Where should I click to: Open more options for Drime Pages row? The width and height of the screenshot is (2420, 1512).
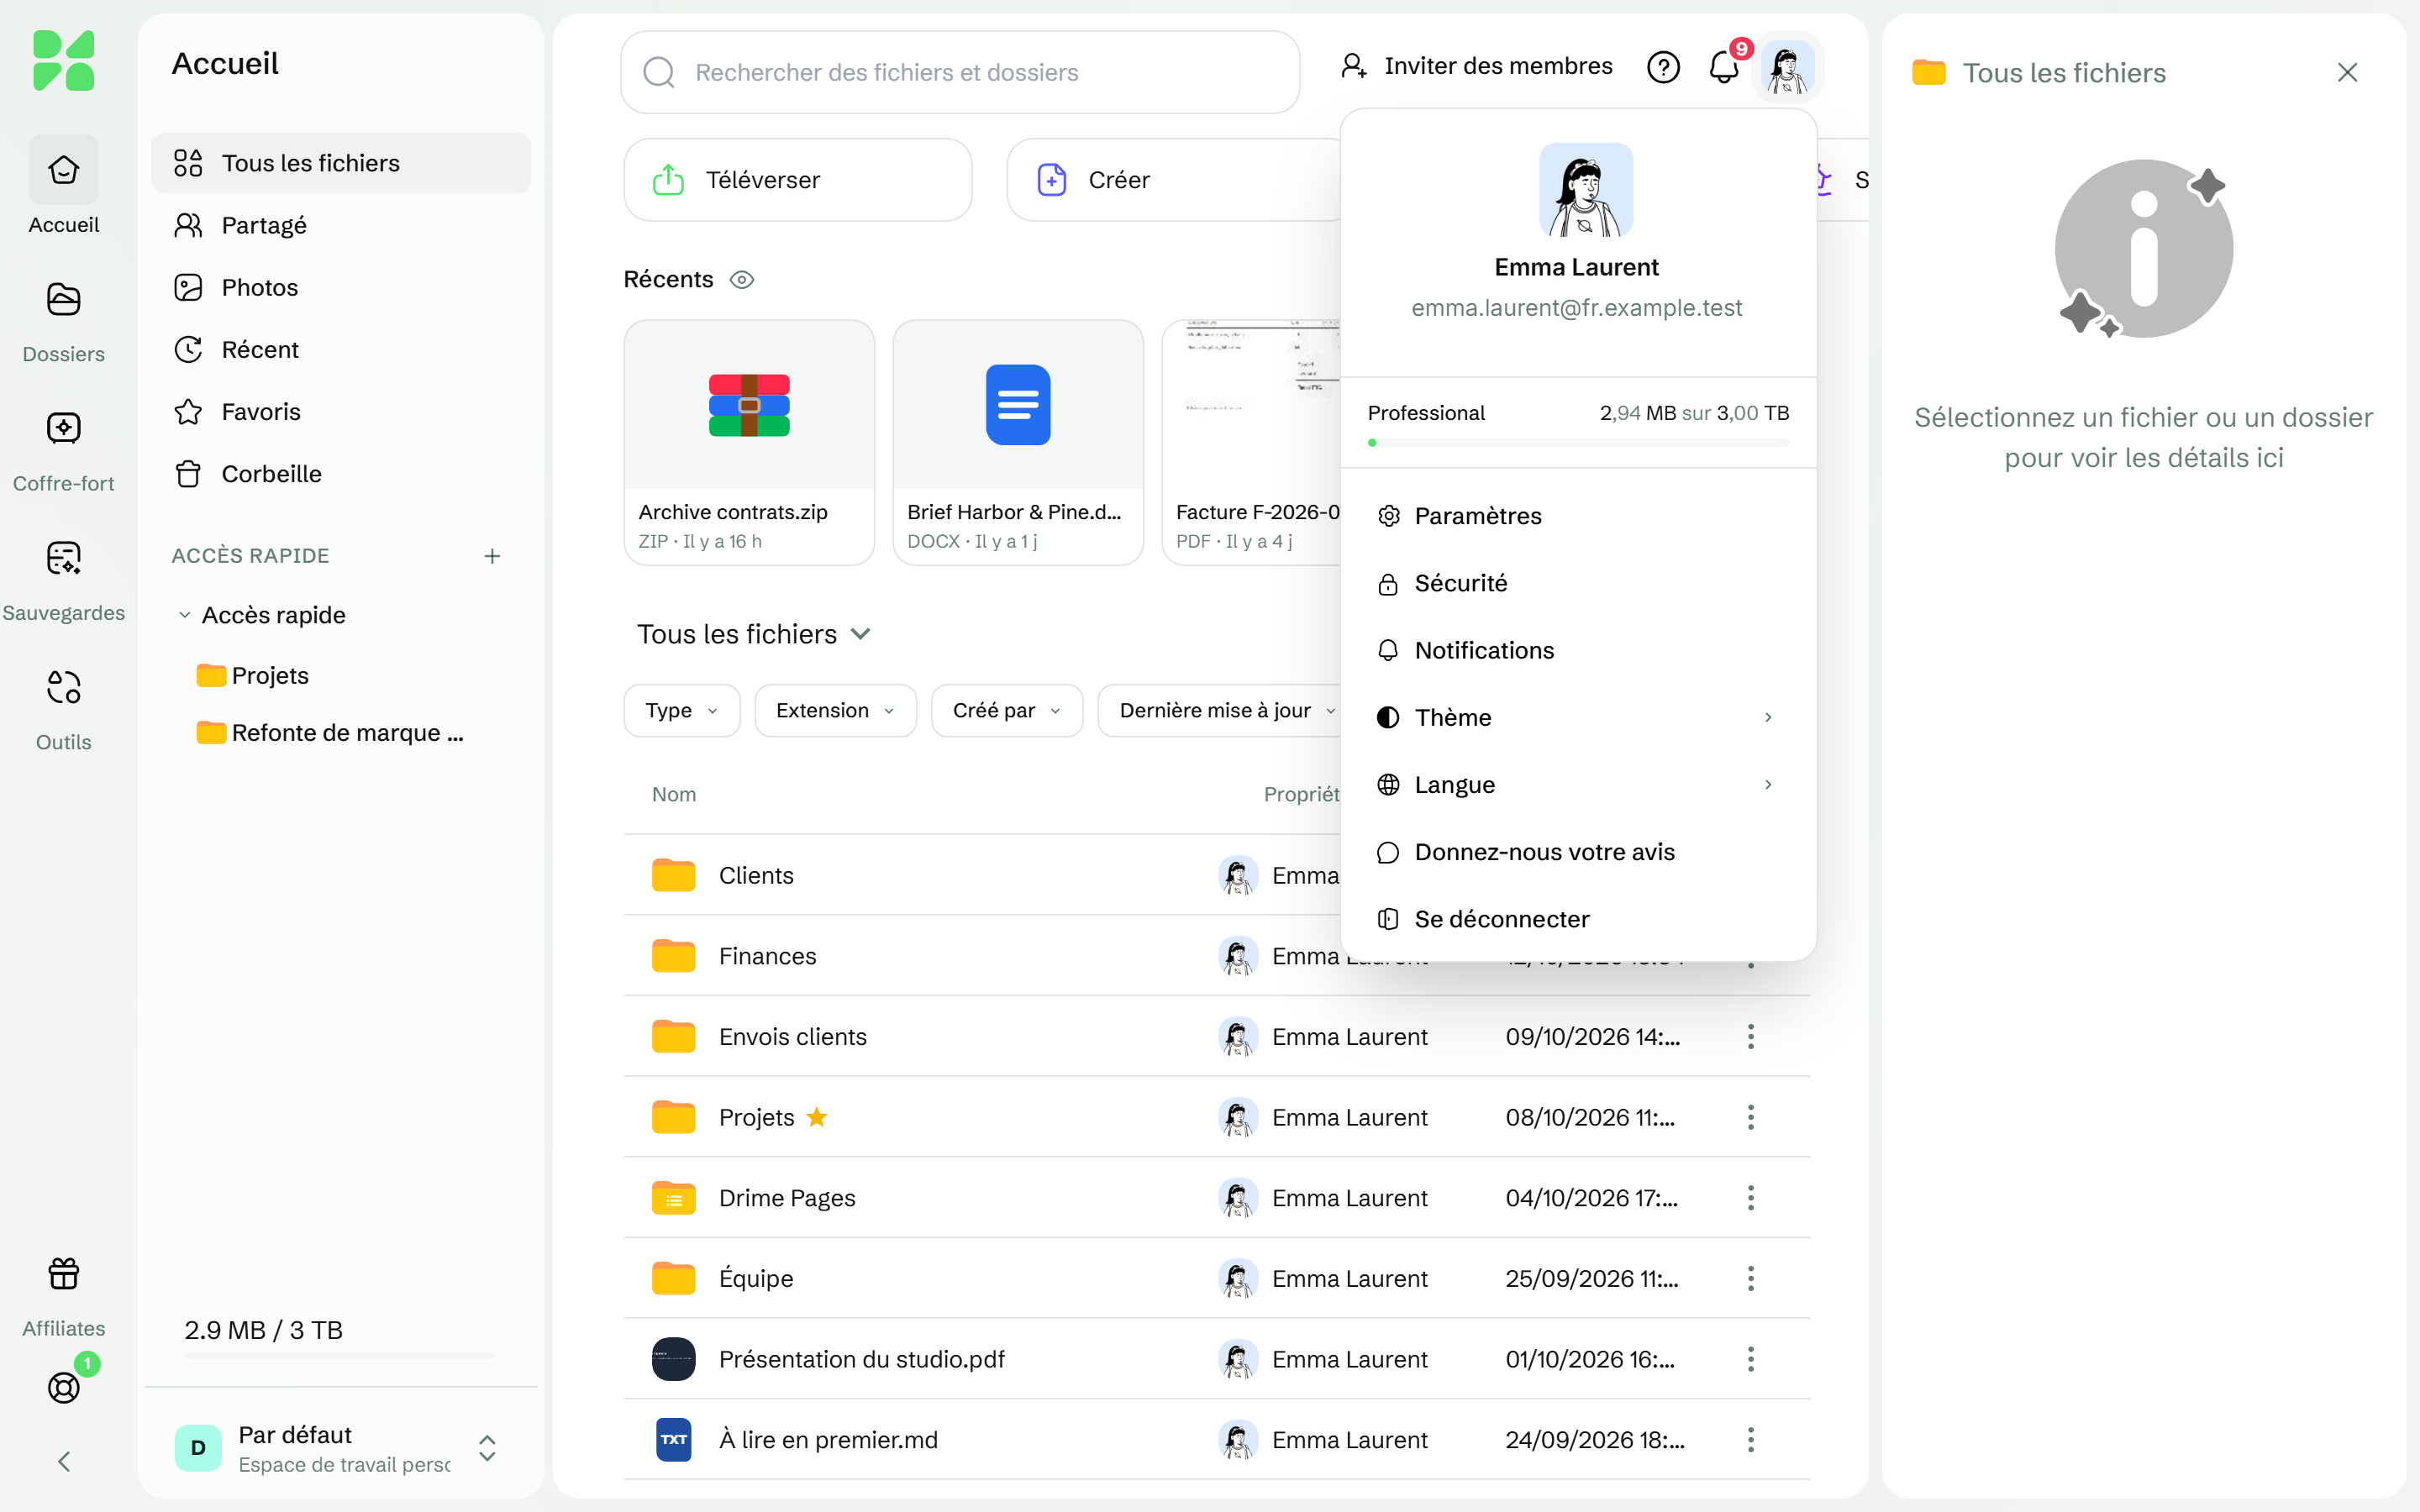point(1750,1197)
